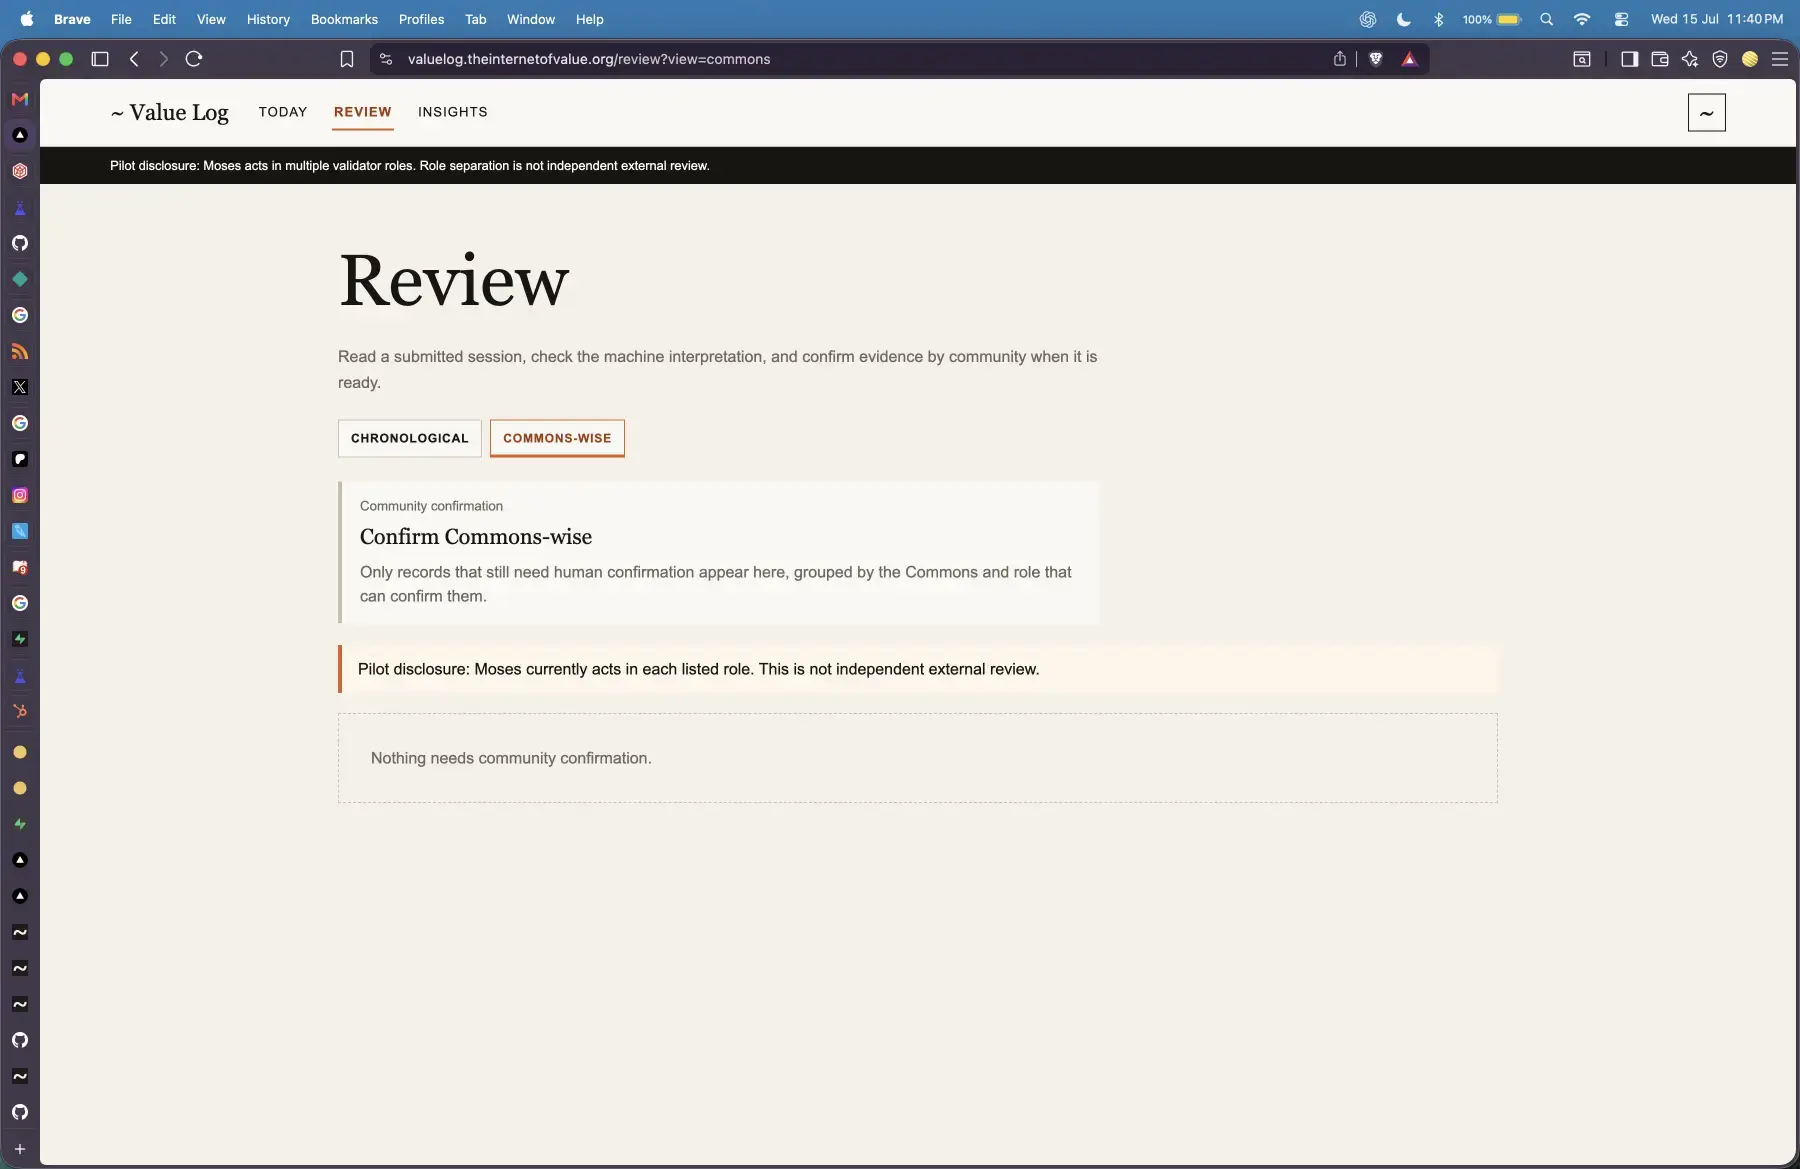This screenshot has height=1169, width=1800.
Task: Switch to the red hexagon icon tab
Action: [20, 171]
